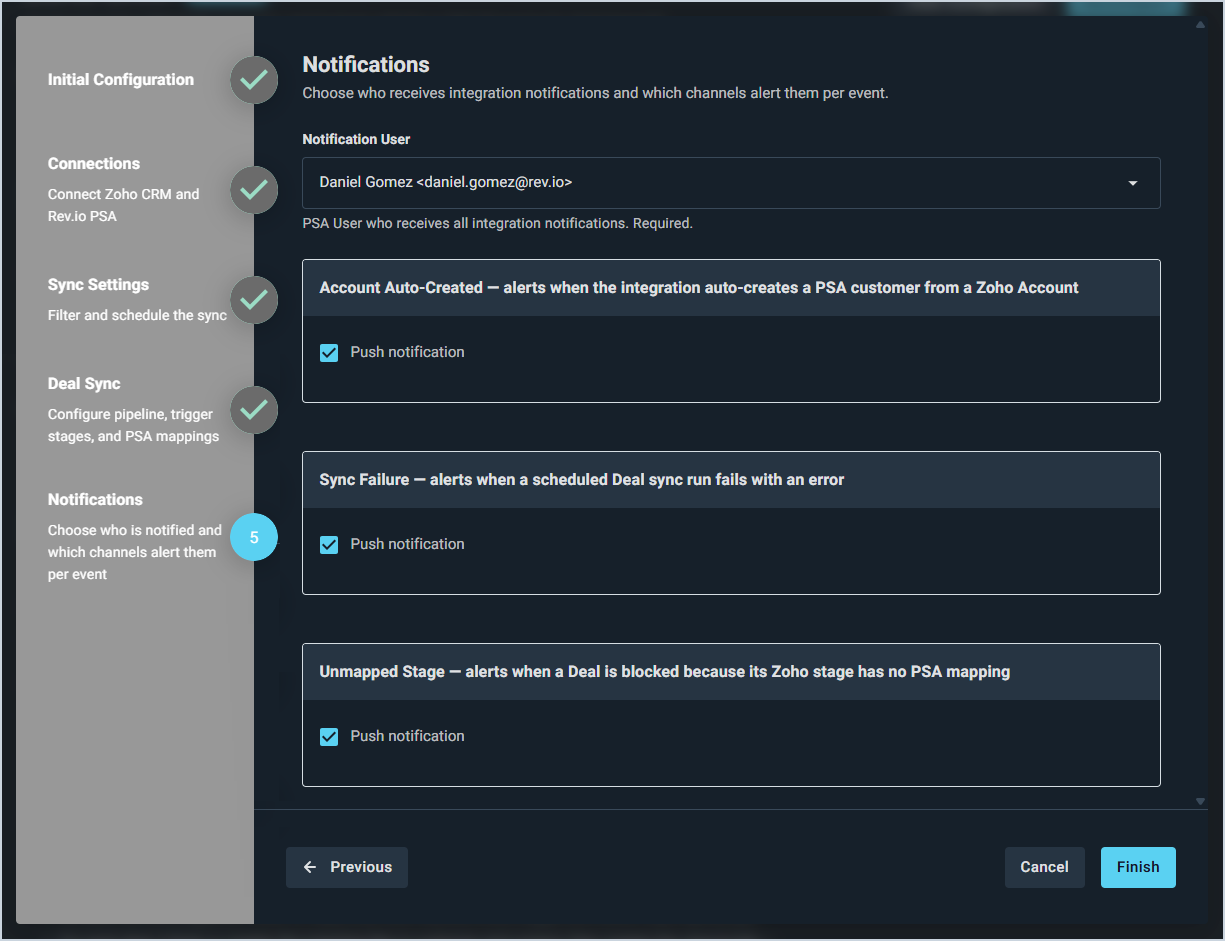Toggle Push notification checkbox for Sync Failure
1225x941 pixels.
pos(329,545)
